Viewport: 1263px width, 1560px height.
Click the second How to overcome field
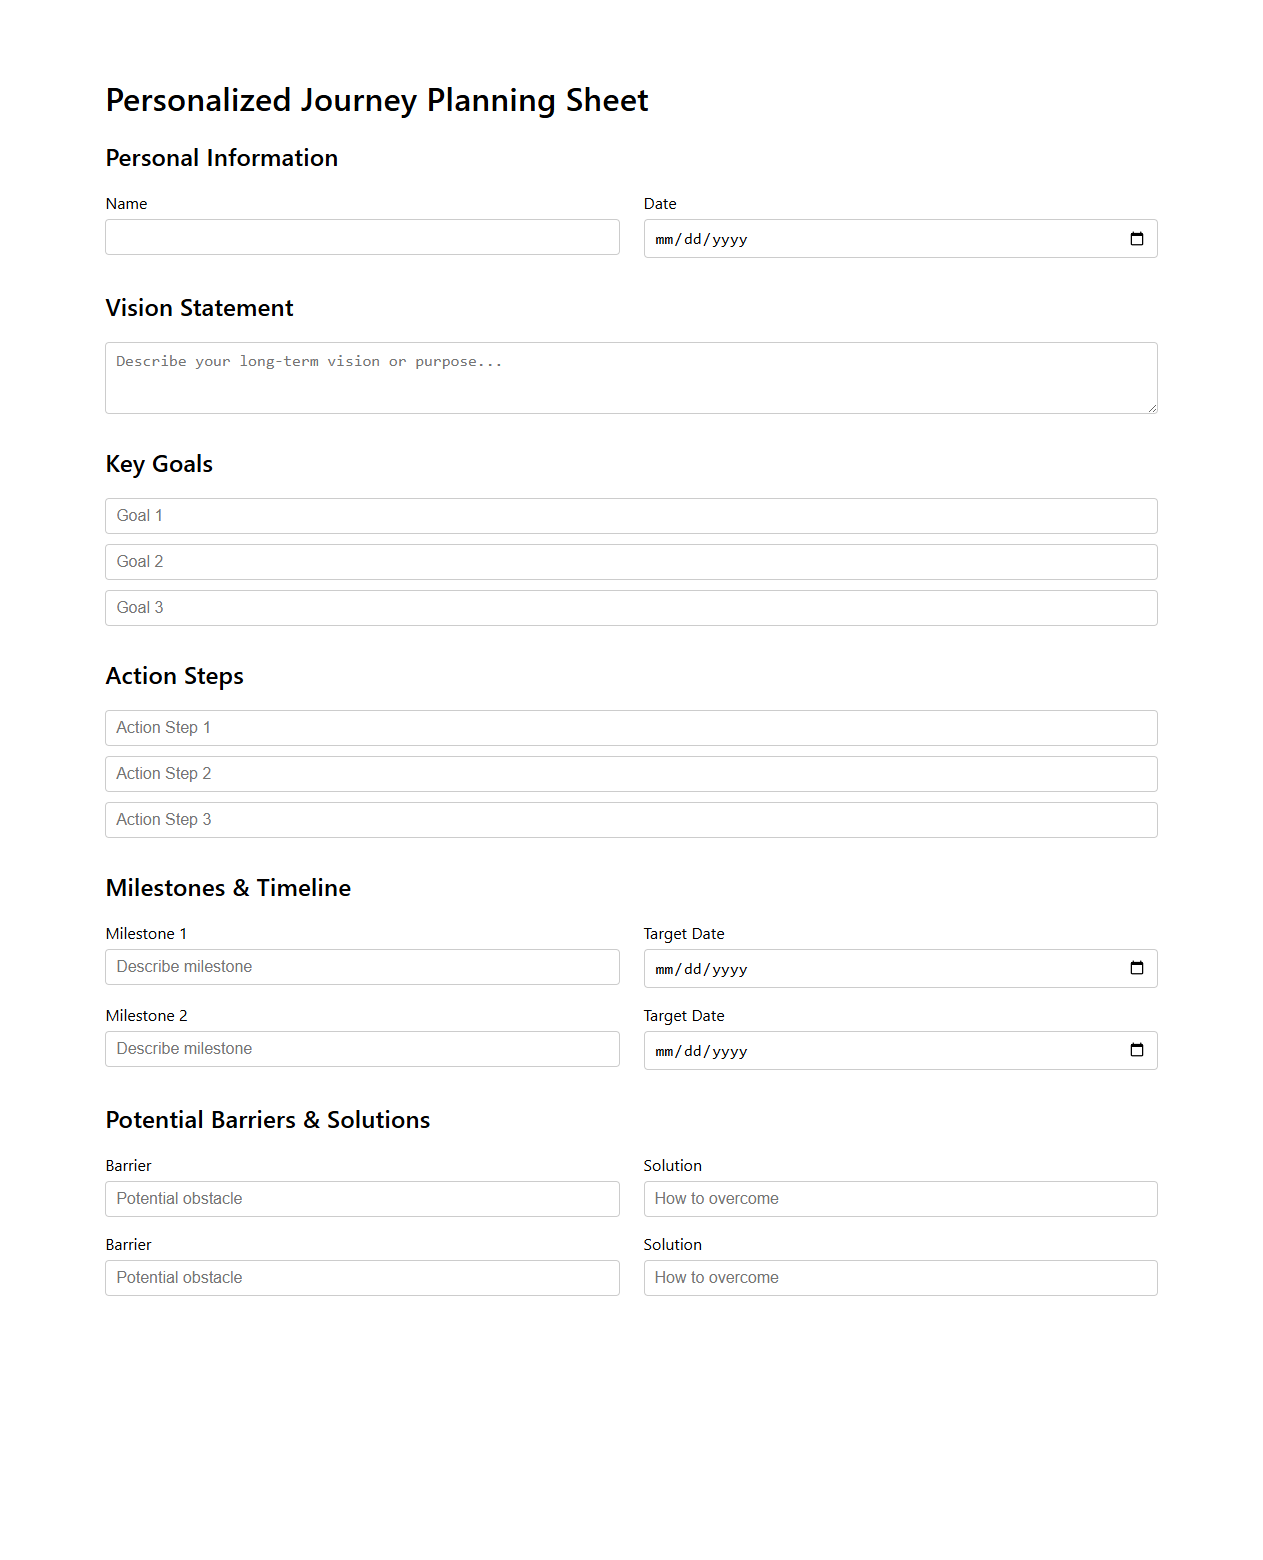pos(899,1277)
